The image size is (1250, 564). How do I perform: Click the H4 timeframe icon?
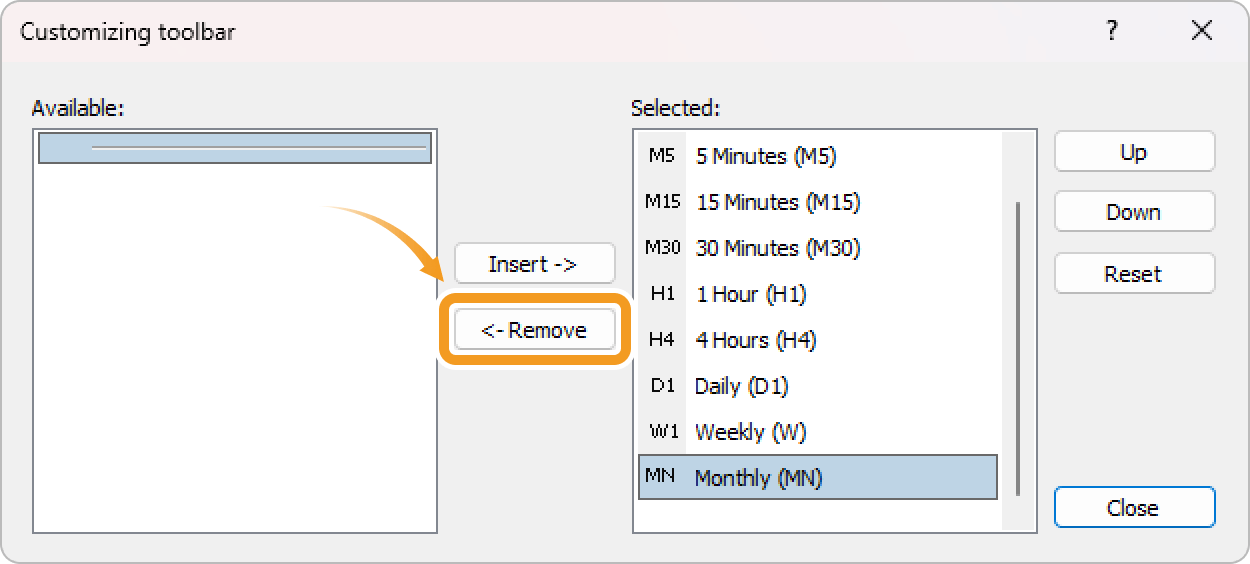pyautogui.click(x=662, y=339)
